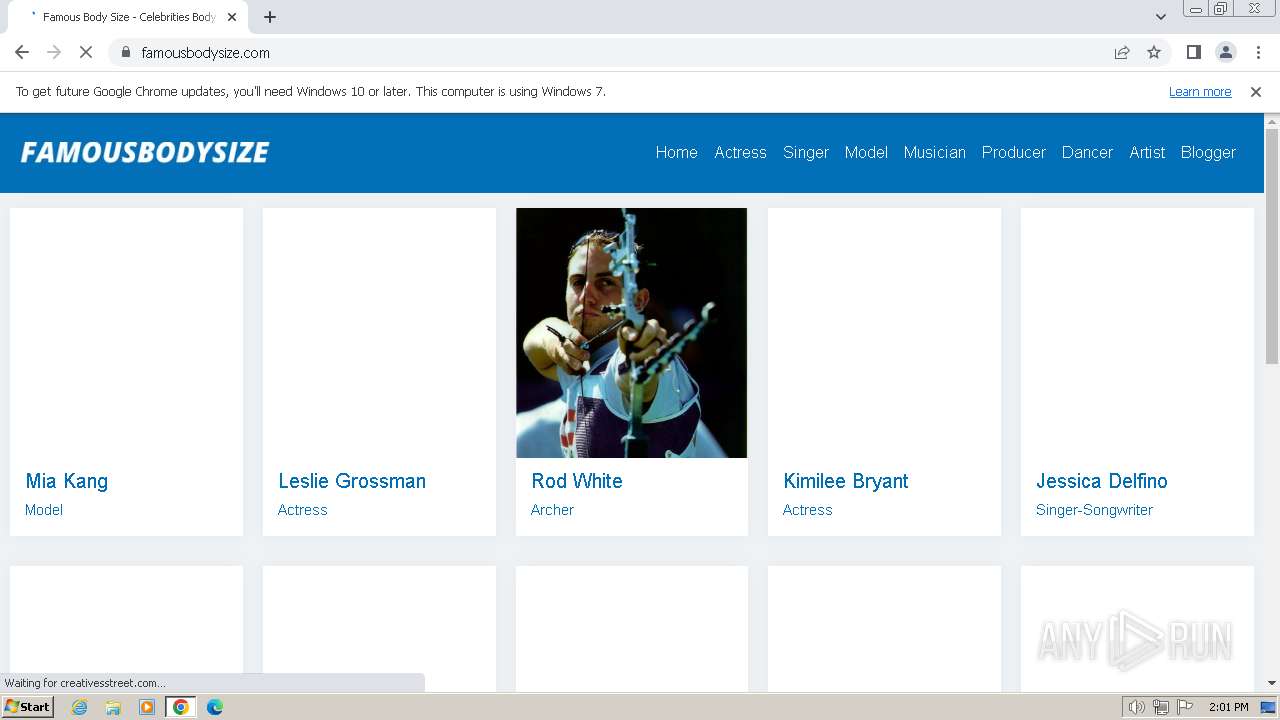
Task: Open Windows Explorer folder from taskbar
Action: point(113,707)
